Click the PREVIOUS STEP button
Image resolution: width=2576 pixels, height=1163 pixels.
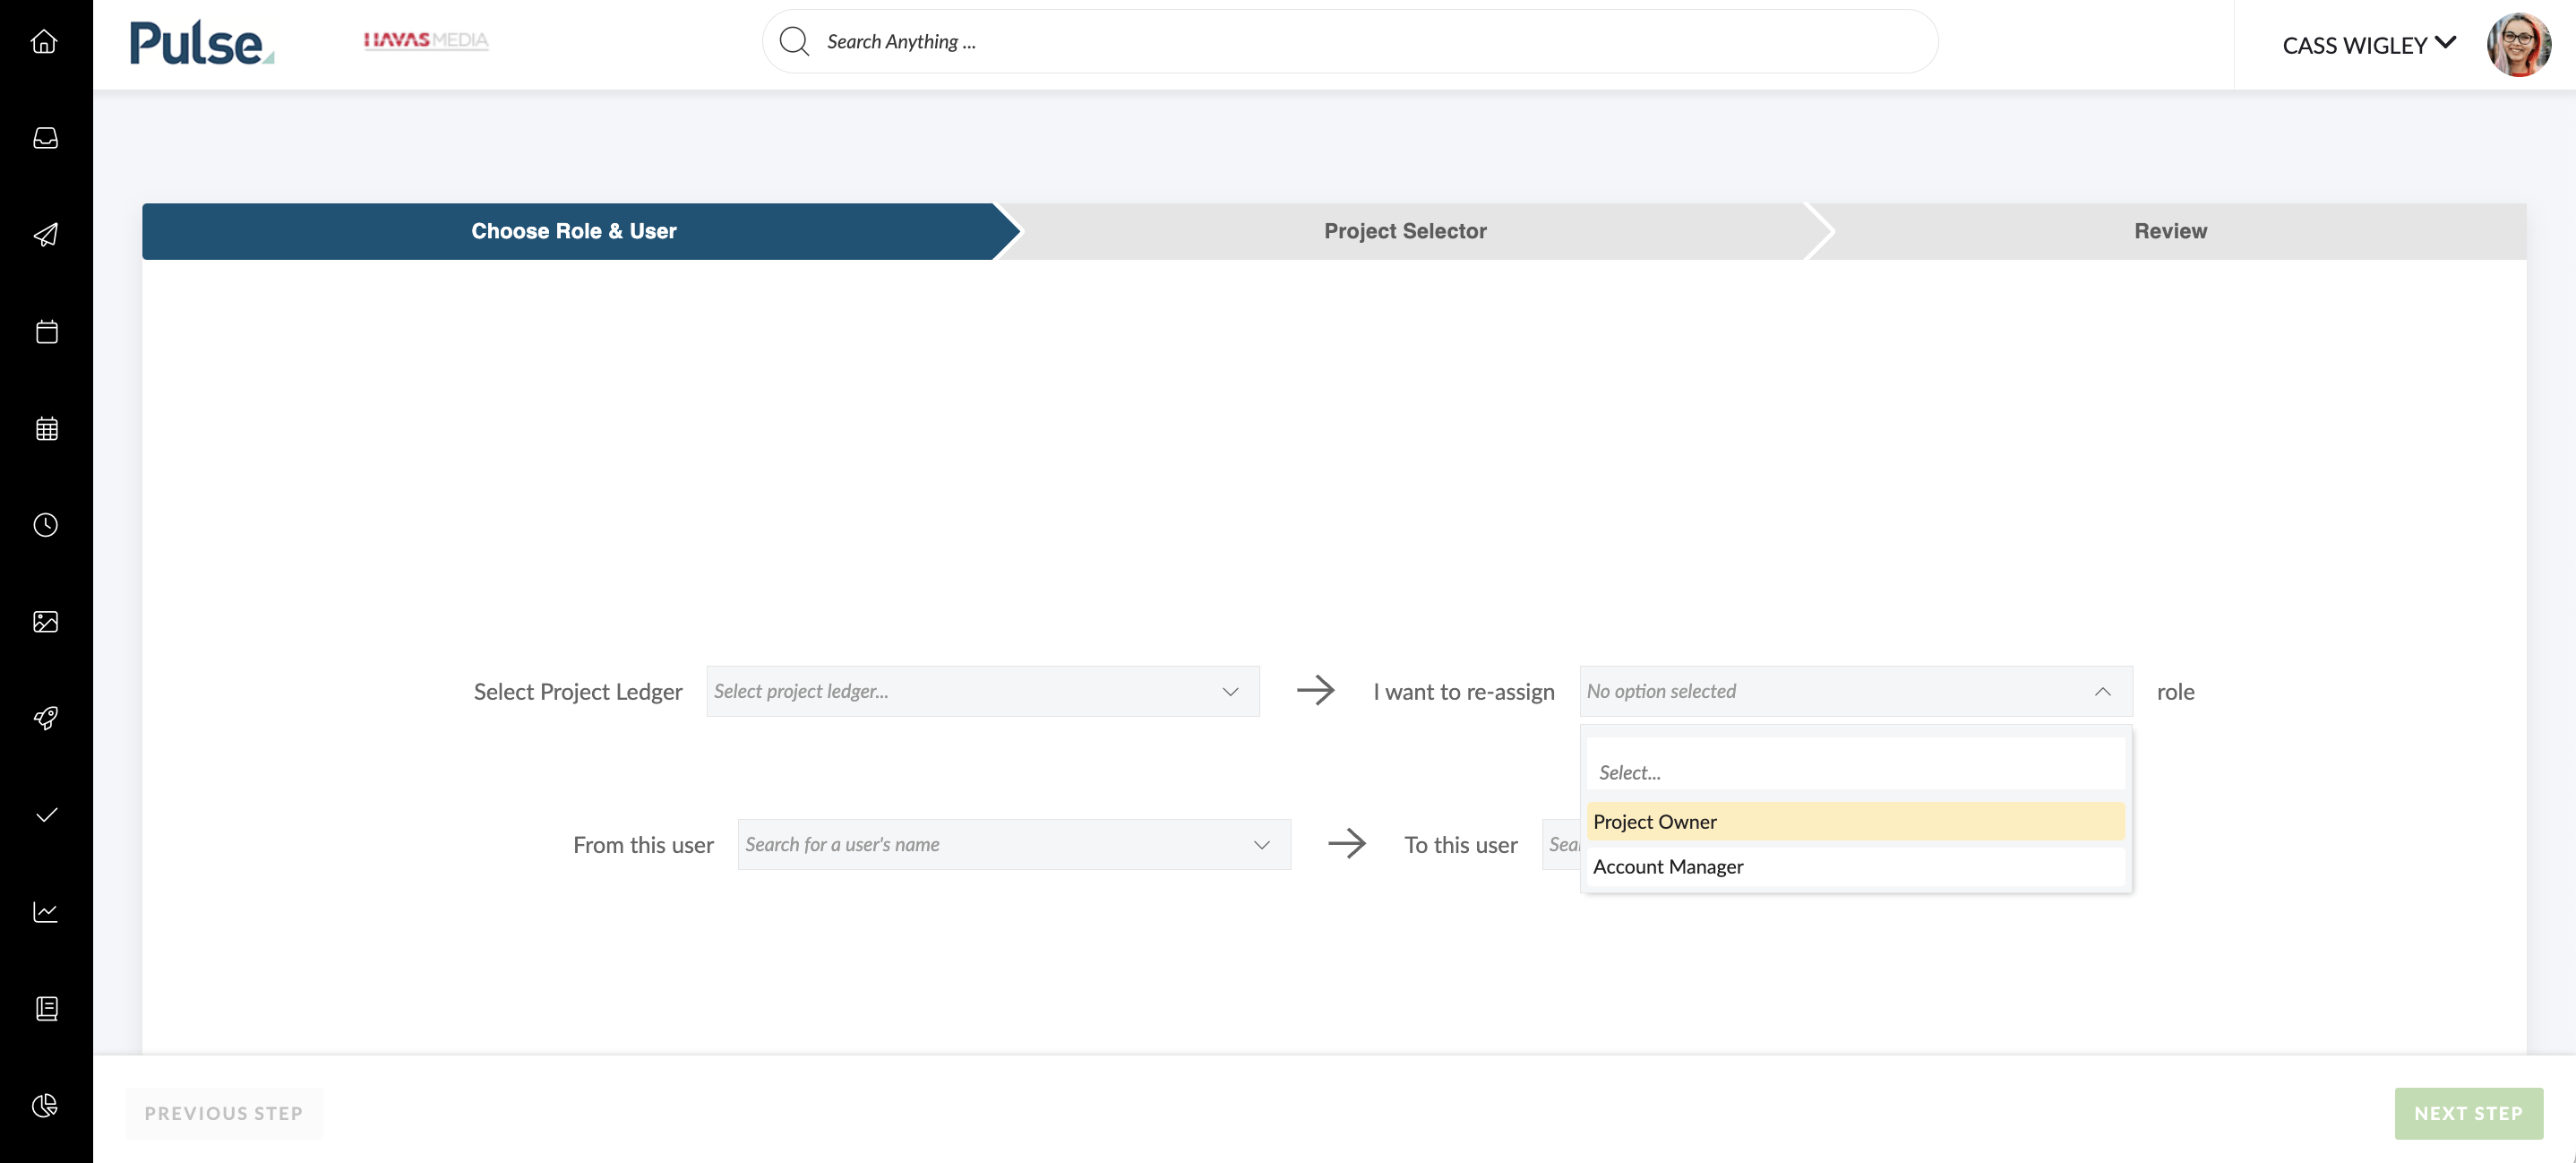[224, 1113]
